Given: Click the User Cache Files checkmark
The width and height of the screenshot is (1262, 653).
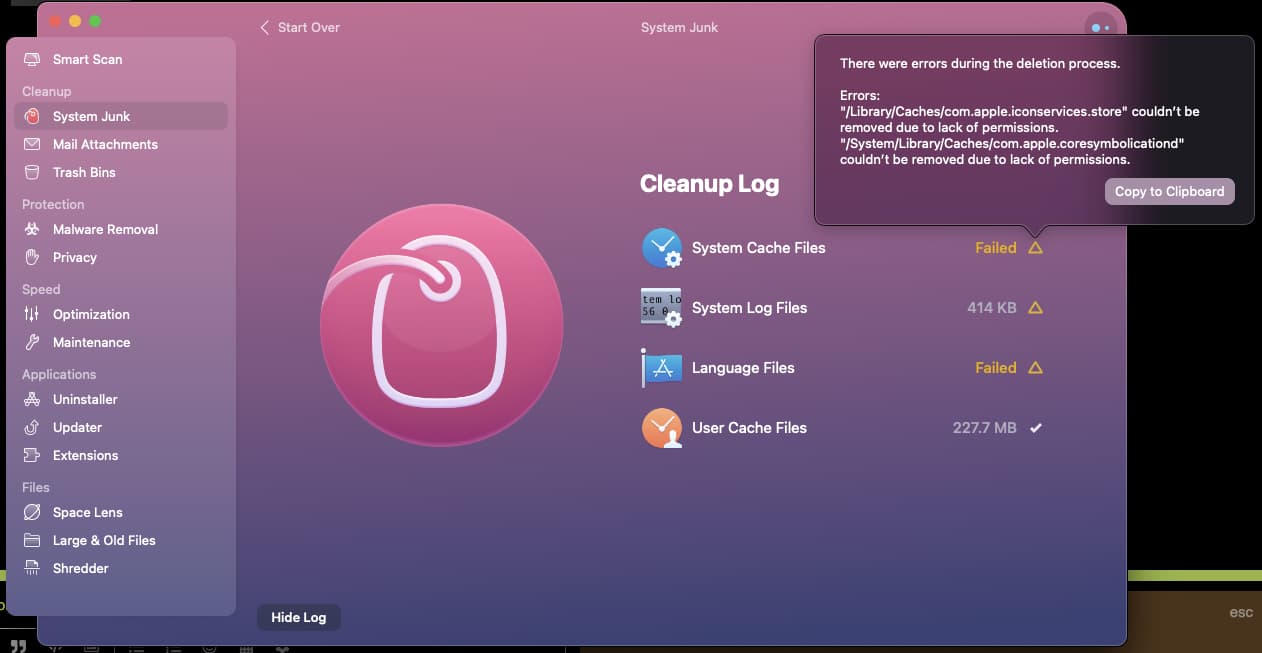Looking at the screenshot, I should click(x=1036, y=428).
